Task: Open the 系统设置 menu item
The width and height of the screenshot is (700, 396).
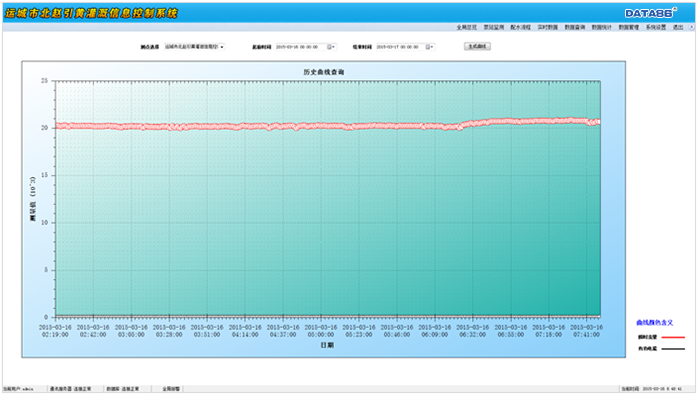Action: (x=656, y=27)
